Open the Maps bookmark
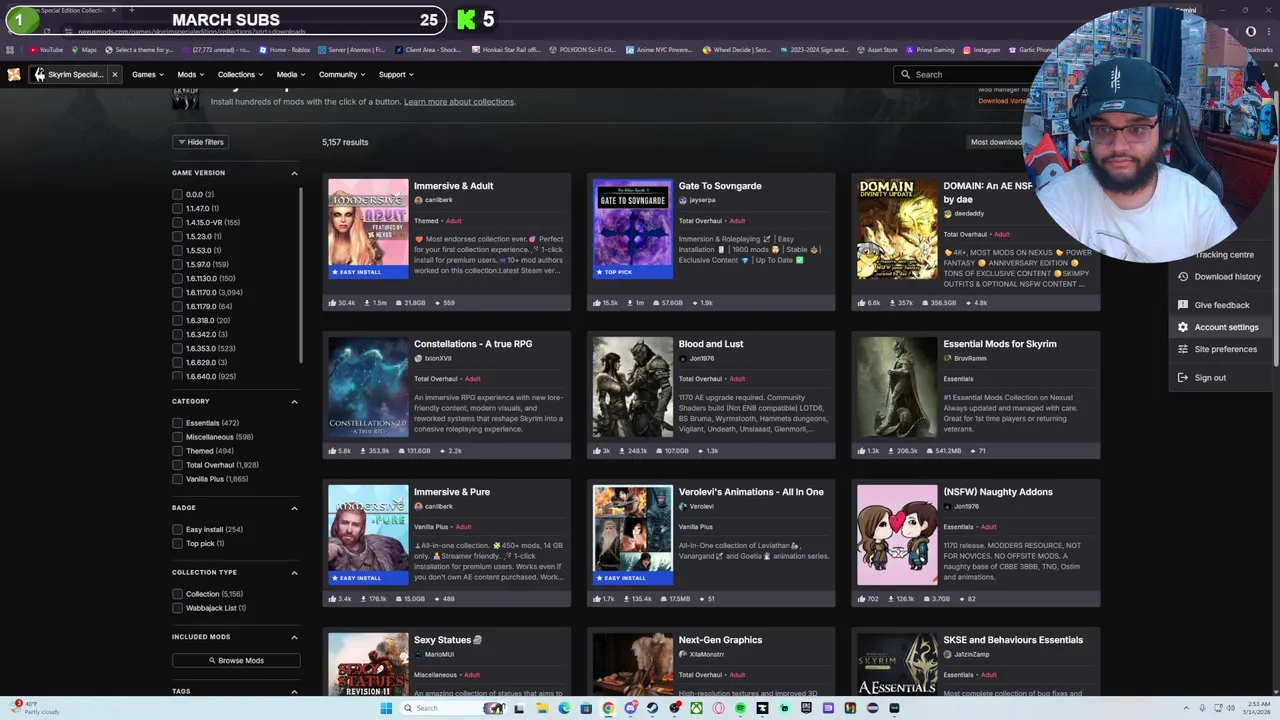Screen dimensions: 1280x720 (84, 50)
